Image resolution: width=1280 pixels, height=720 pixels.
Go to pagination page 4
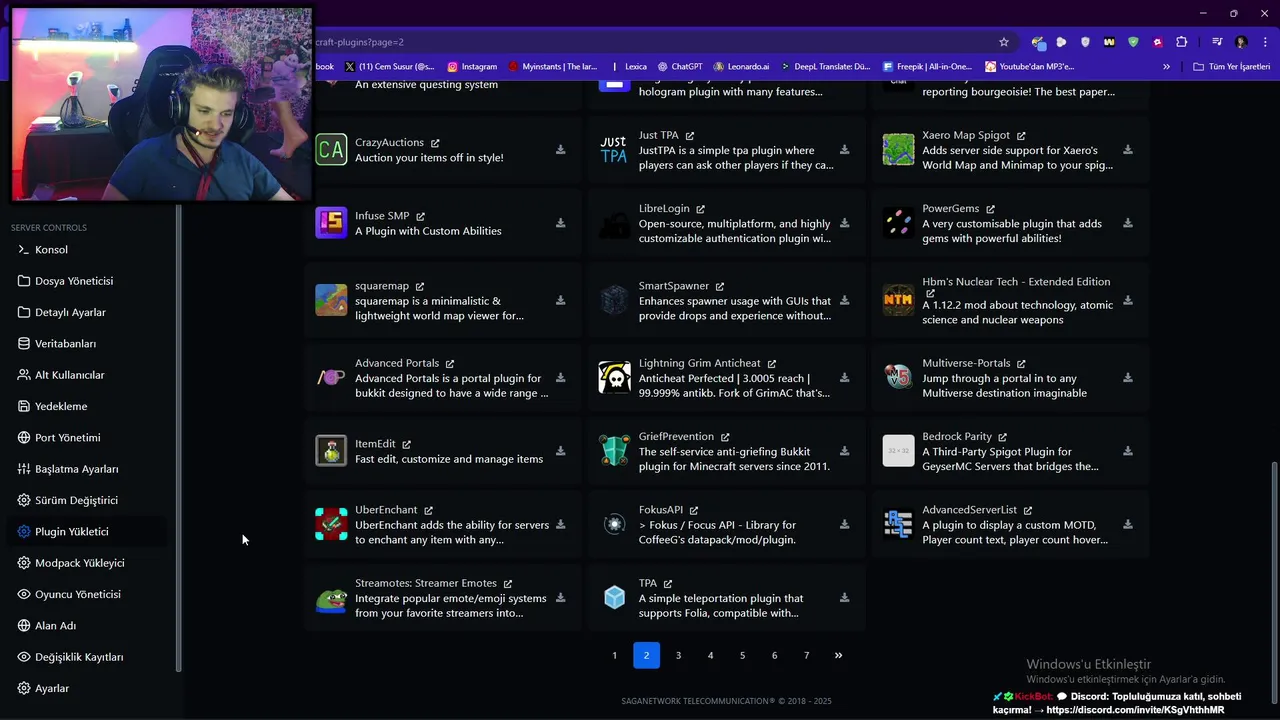click(x=710, y=655)
